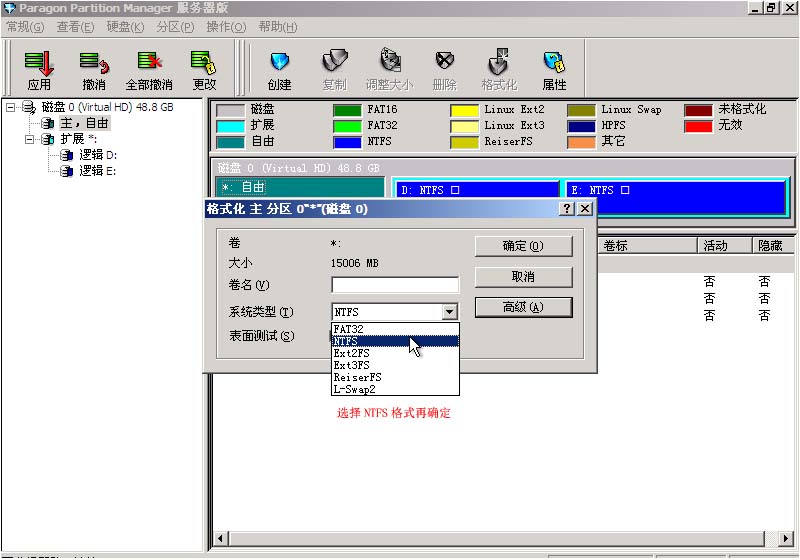Select the *: 自由 free space block
The height and width of the screenshot is (560, 800).
301,187
